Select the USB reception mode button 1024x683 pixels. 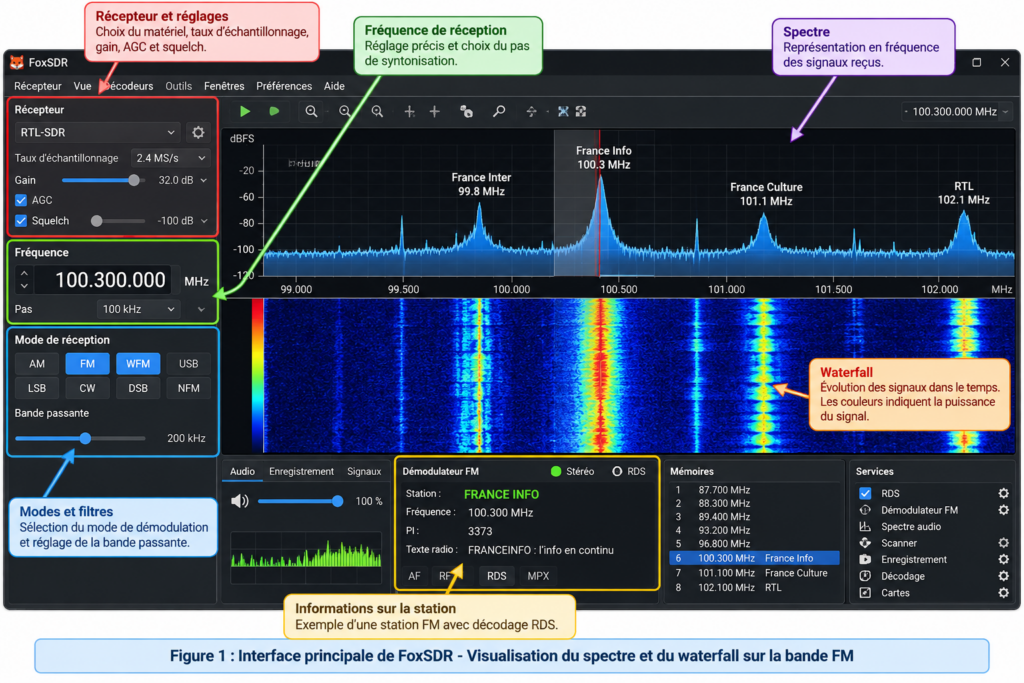(189, 364)
